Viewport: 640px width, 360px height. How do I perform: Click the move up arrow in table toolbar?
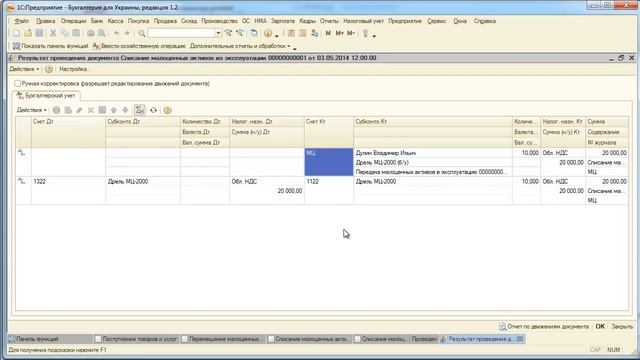click(114, 110)
